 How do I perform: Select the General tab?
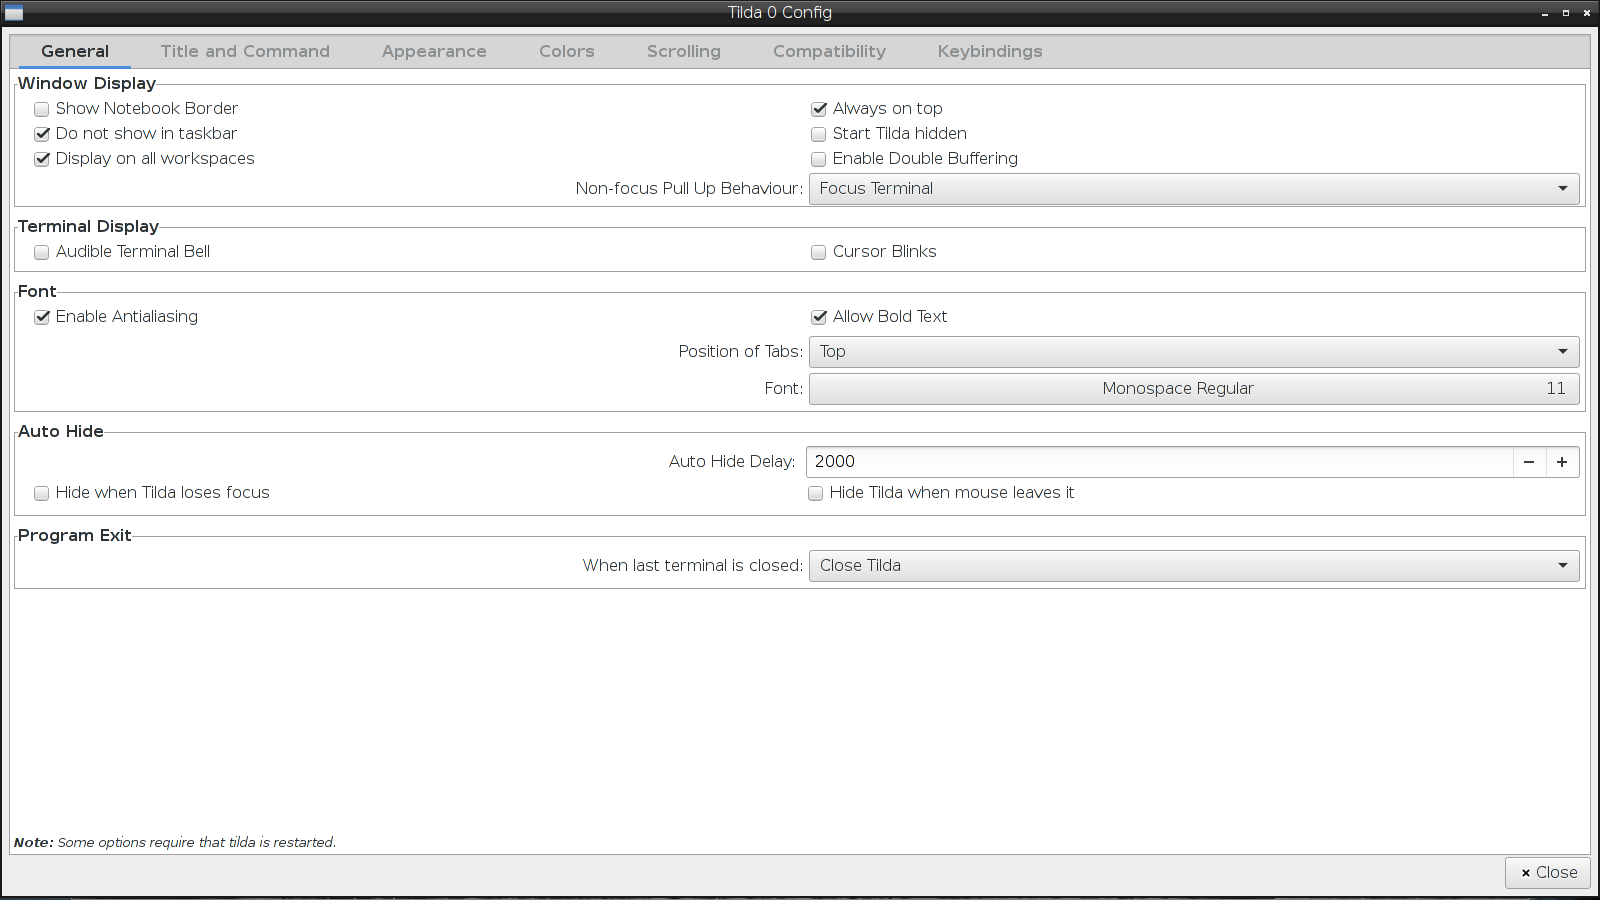pos(75,52)
